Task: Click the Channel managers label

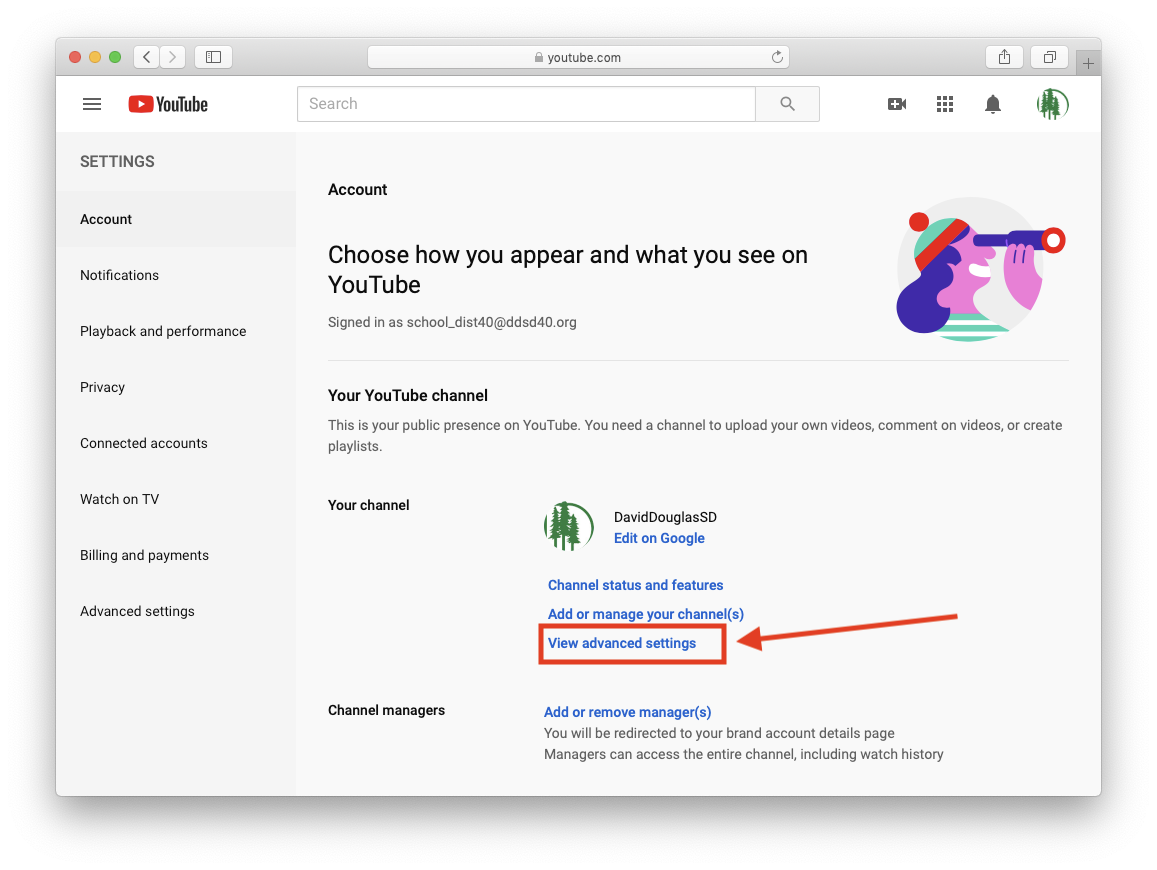Action: [x=386, y=711]
